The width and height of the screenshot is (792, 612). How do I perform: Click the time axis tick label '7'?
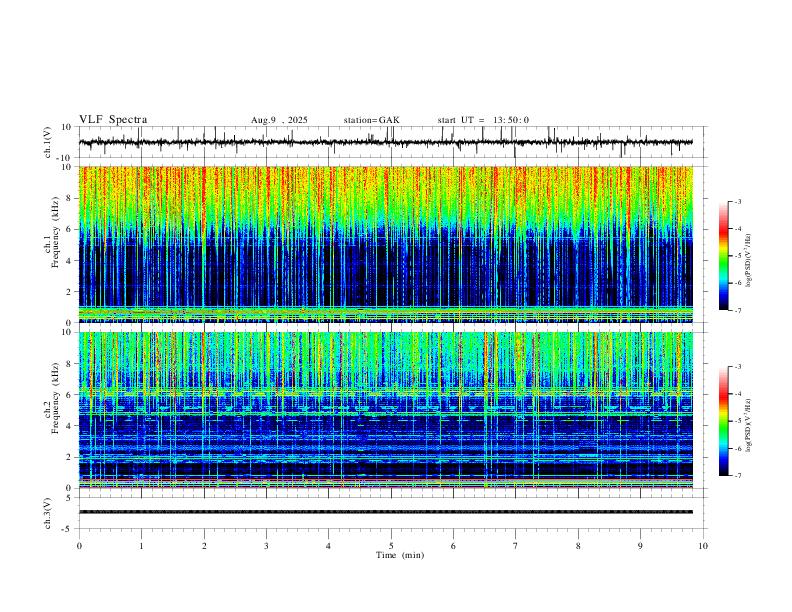tap(516, 546)
